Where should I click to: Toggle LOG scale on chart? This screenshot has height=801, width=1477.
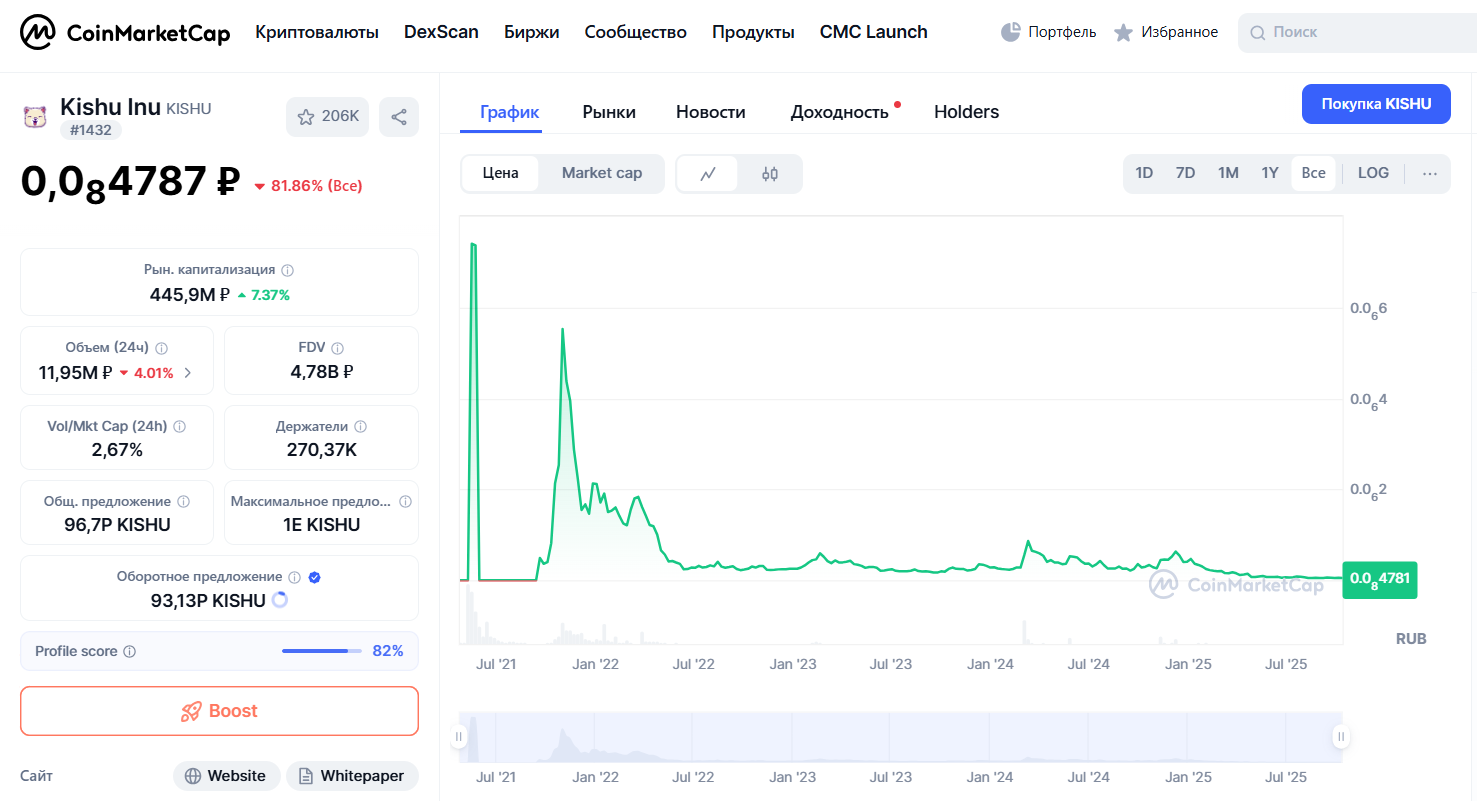pyautogui.click(x=1373, y=173)
